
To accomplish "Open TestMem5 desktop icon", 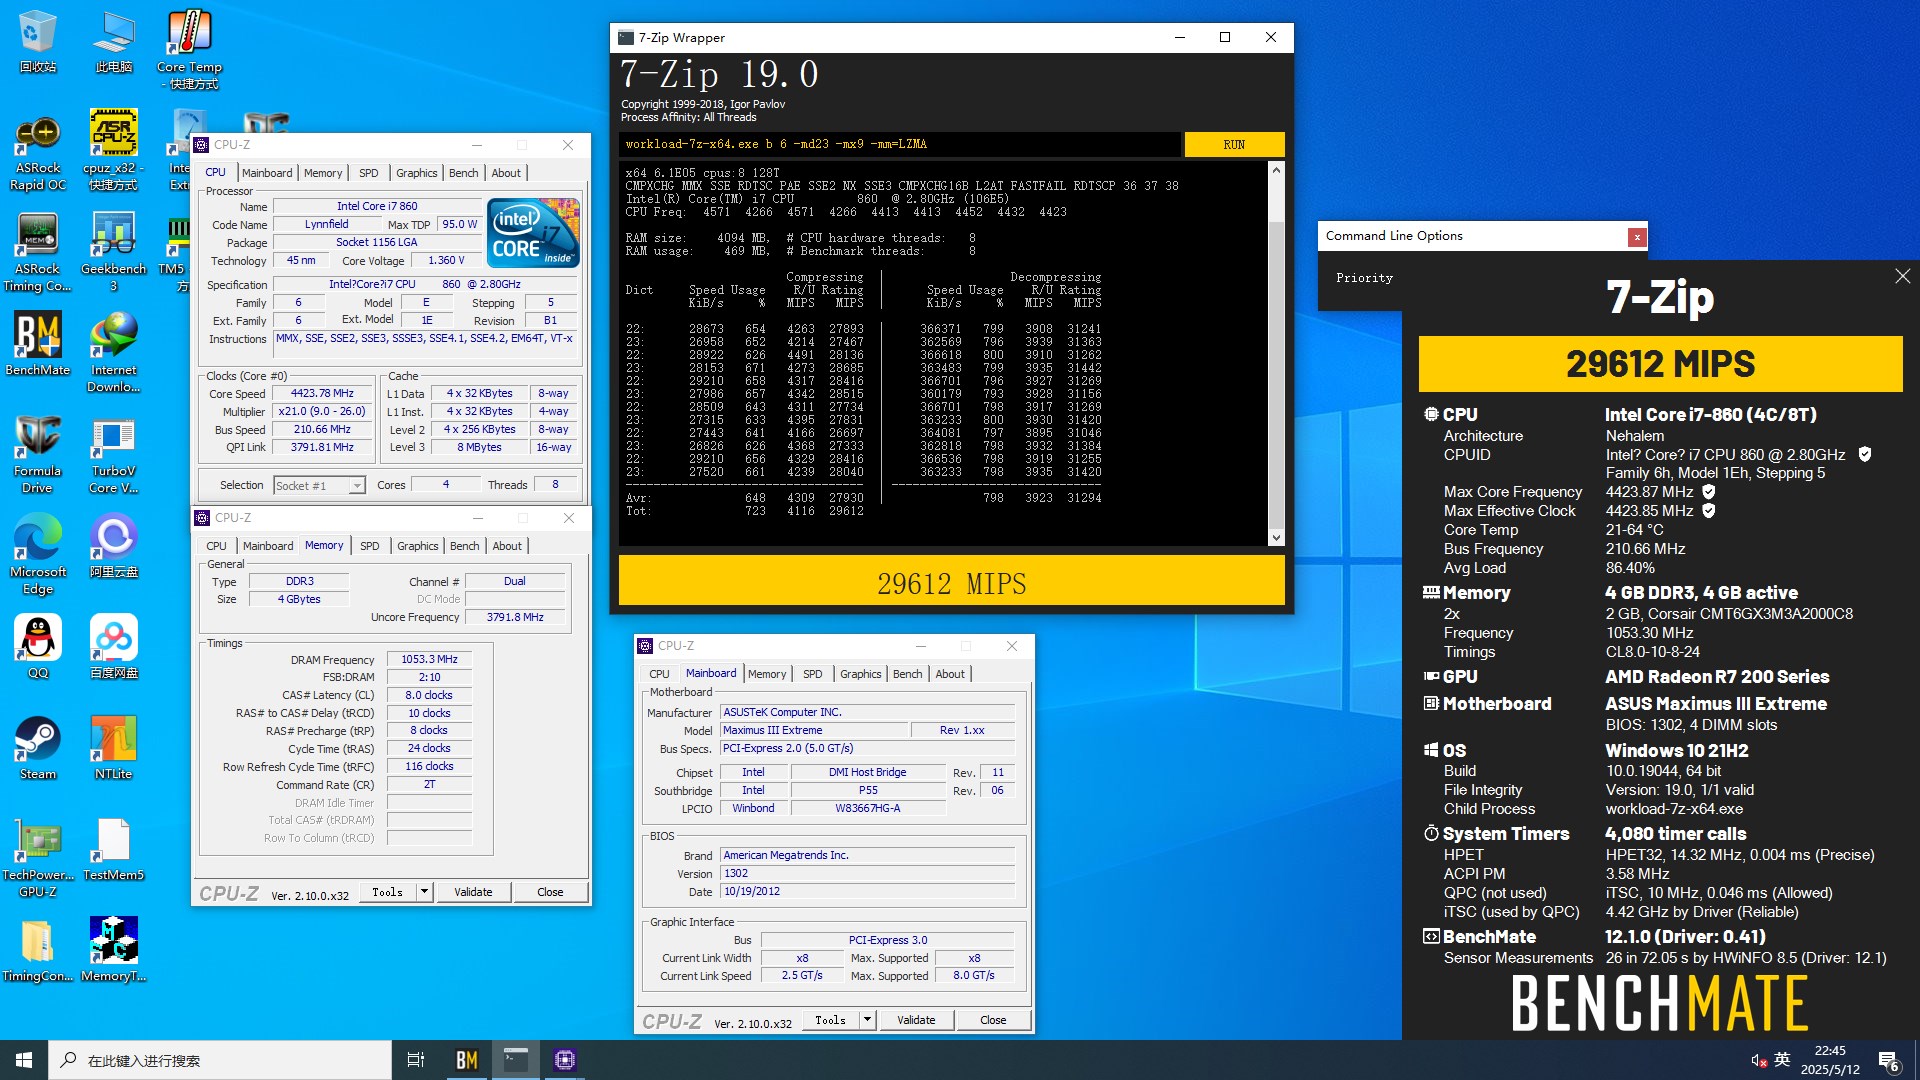I will click(x=113, y=849).
